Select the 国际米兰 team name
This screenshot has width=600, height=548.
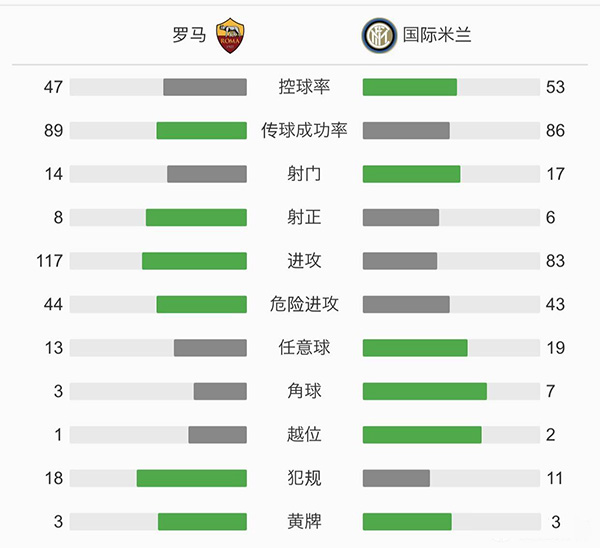pos(437,35)
